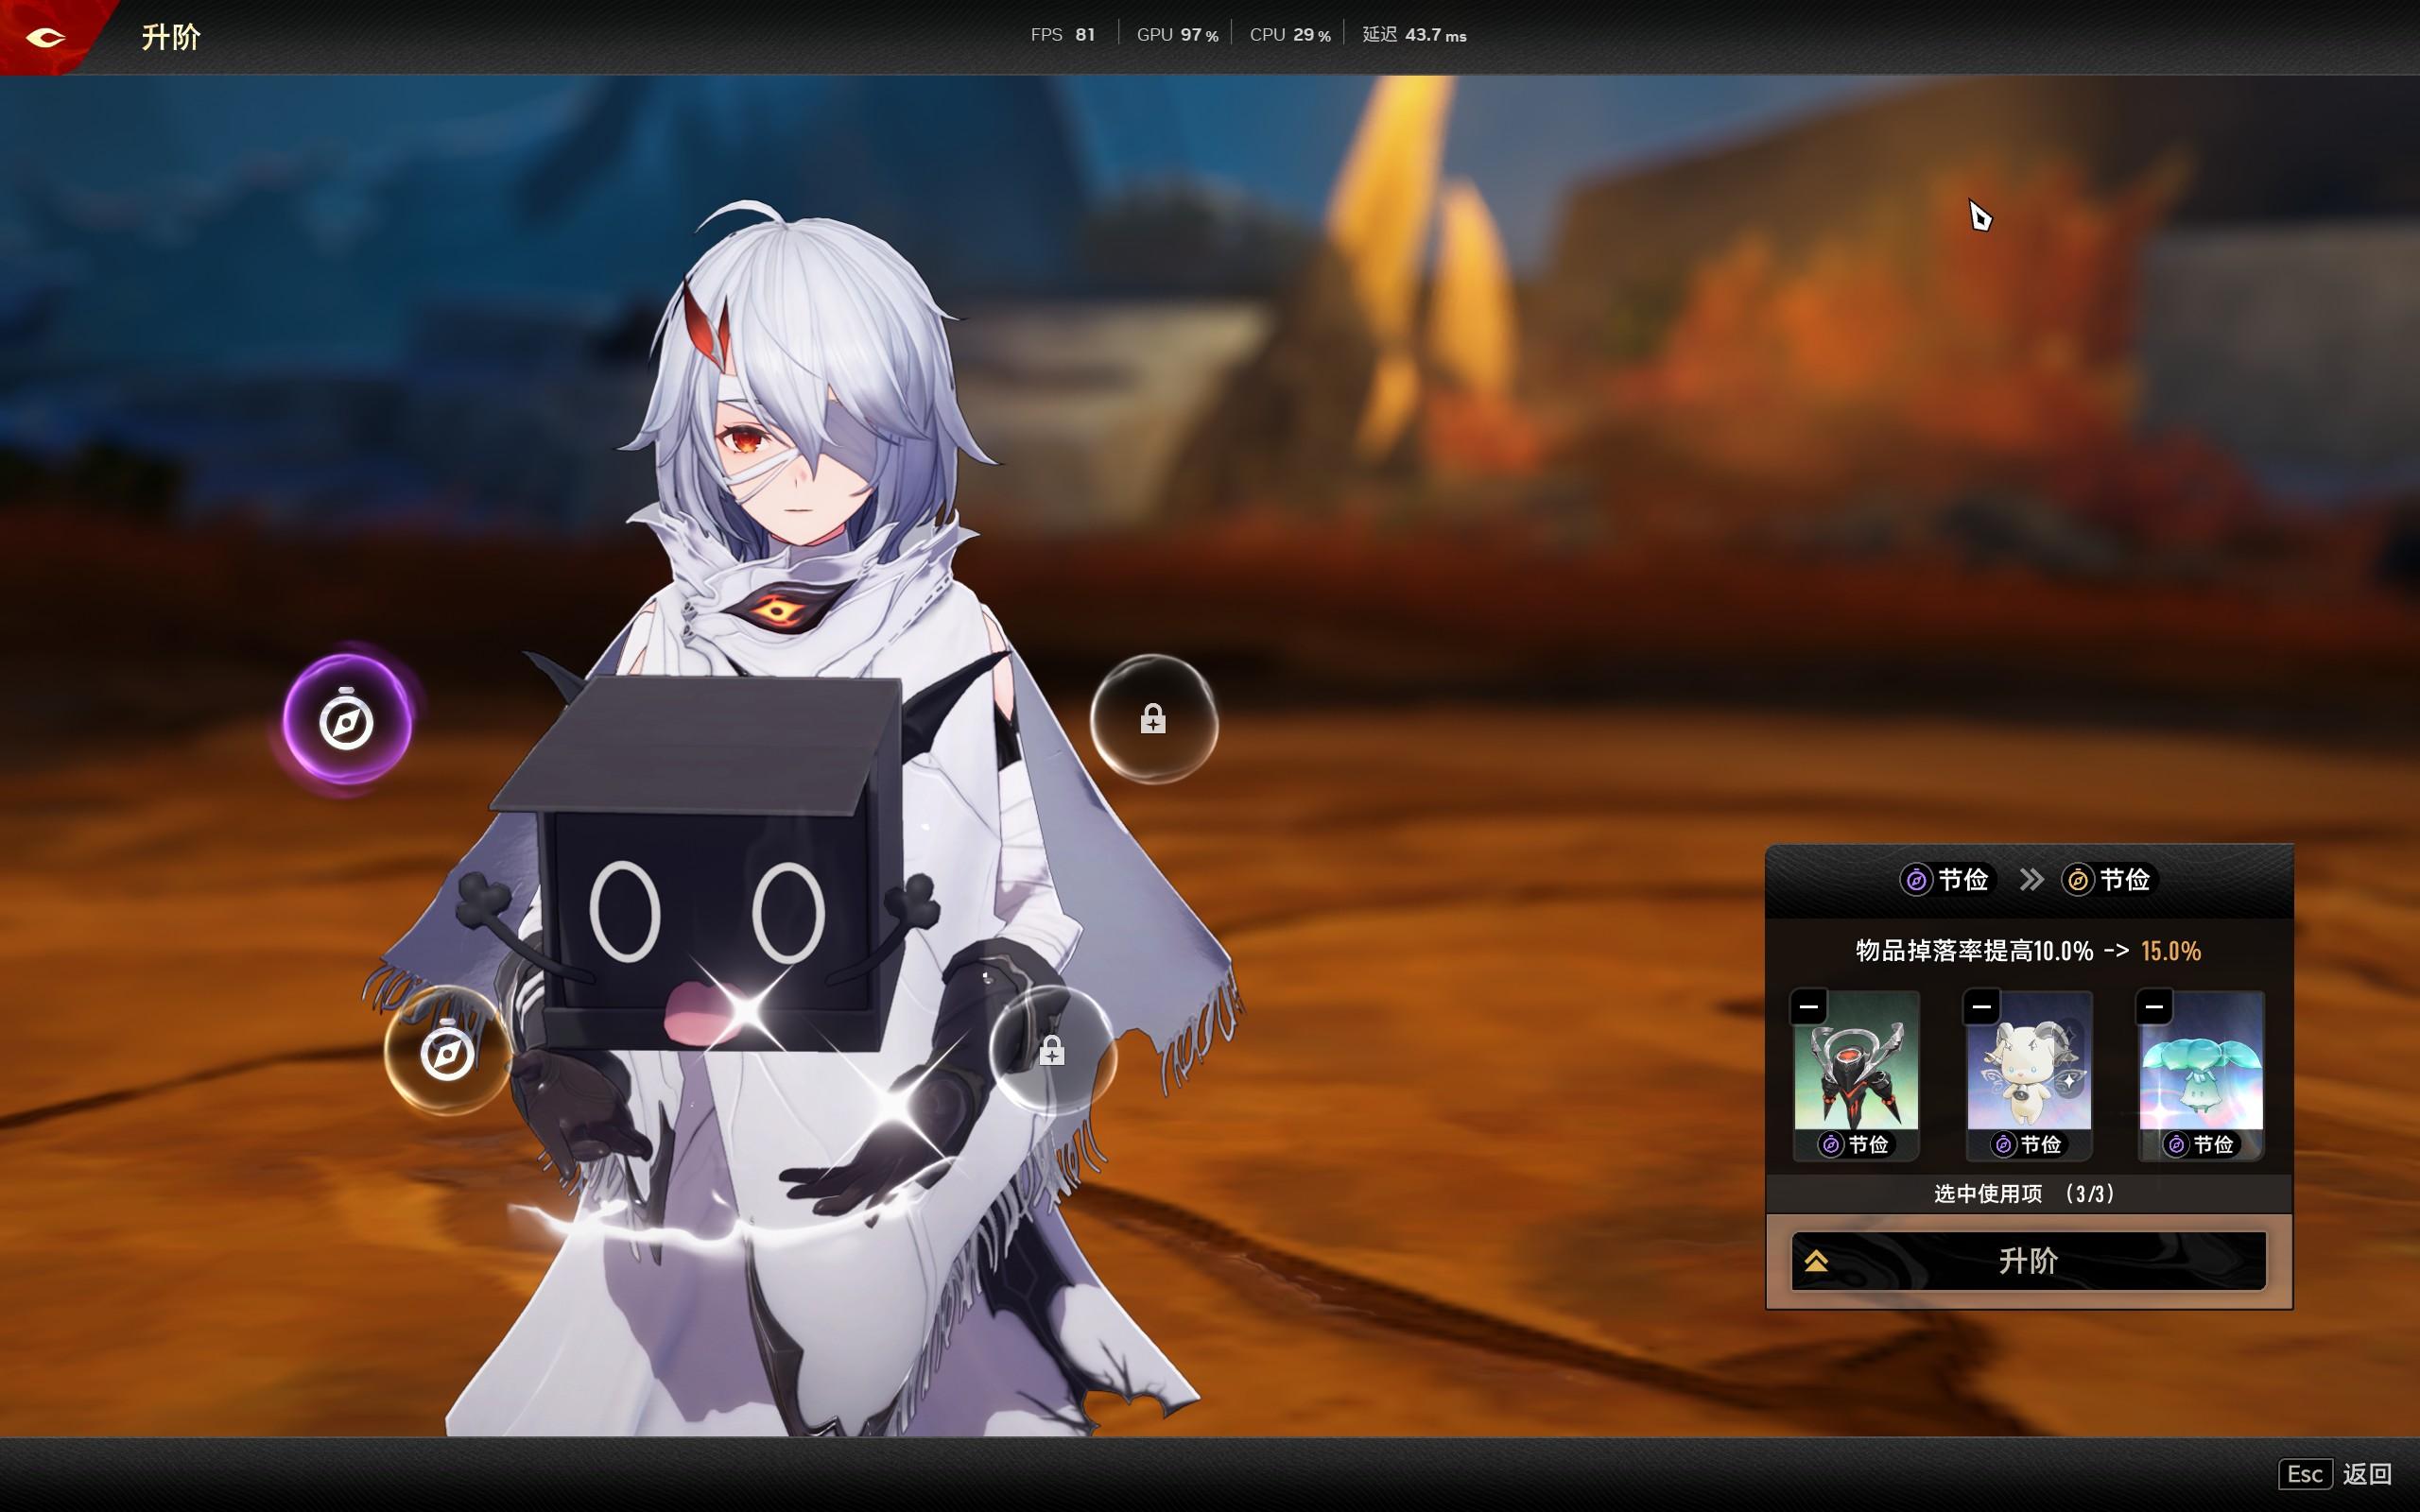Click the red game logo icon
The image size is (2420, 1512).
pos(45,37)
